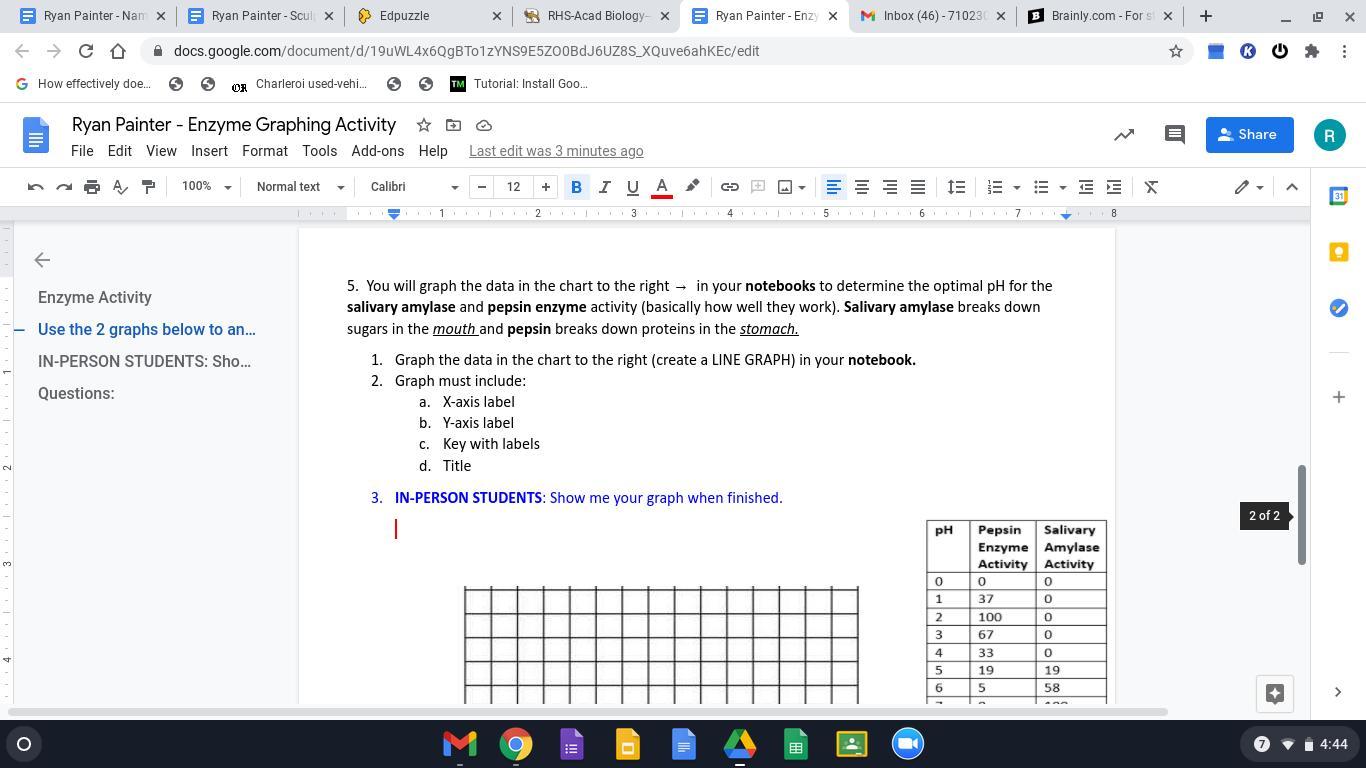Jump to Enzyme Activity in the outline
Viewport: 1366px width, 768px height.
pyautogui.click(x=95, y=298)
